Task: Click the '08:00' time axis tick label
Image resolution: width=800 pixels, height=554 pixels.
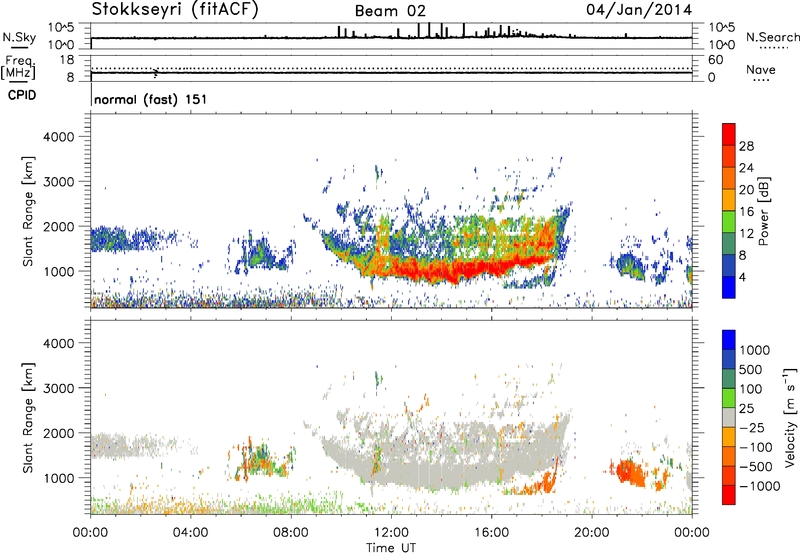Action: pyautogui.click(x=290, y=533)
